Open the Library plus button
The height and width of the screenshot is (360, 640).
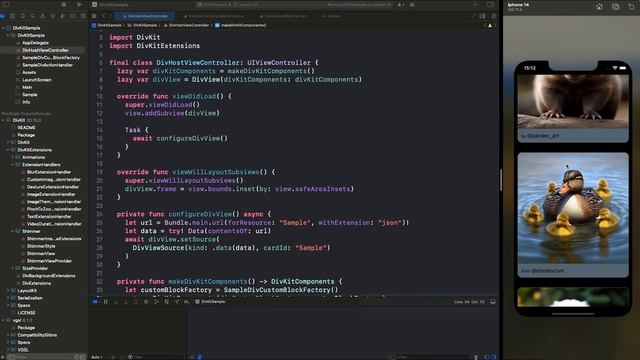(475, 4)
